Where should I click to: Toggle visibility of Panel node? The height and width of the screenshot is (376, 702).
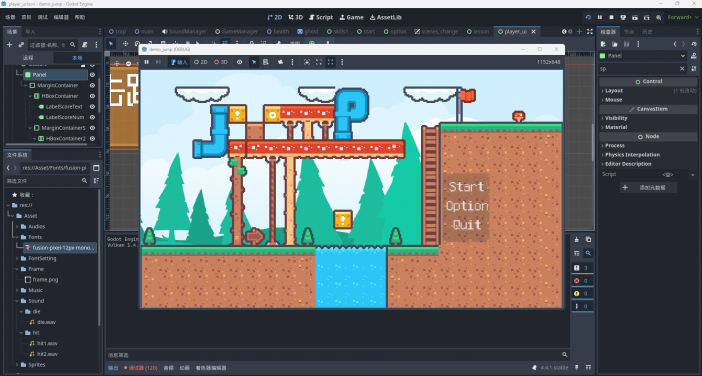[x=93, y=75]
